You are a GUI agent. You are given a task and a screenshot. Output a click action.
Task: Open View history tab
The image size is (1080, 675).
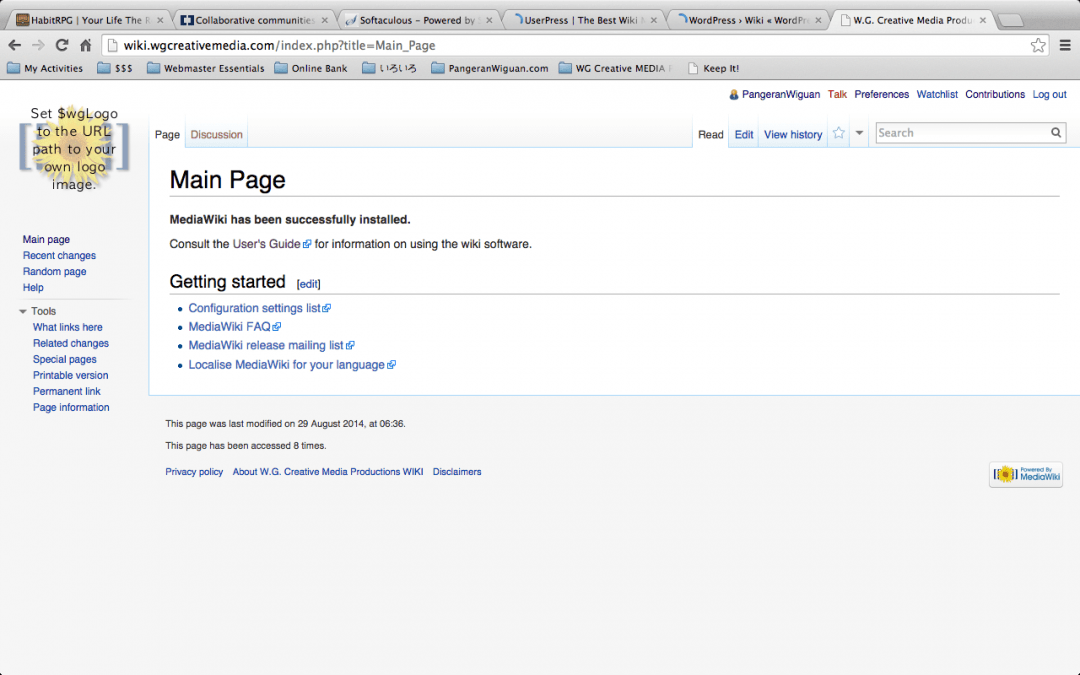[793, 134]
